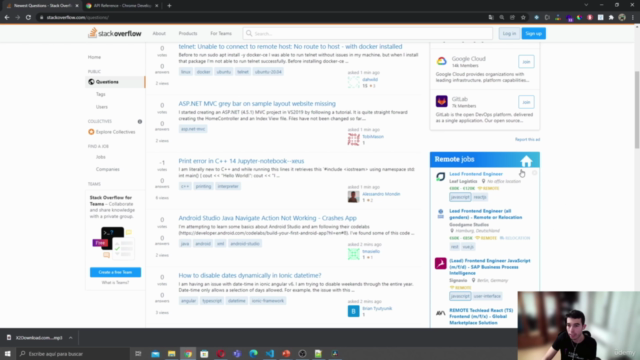Open Brian Tyutyunik's B avatar
This screenshot has height=360, width=640.
coord(353,311)
